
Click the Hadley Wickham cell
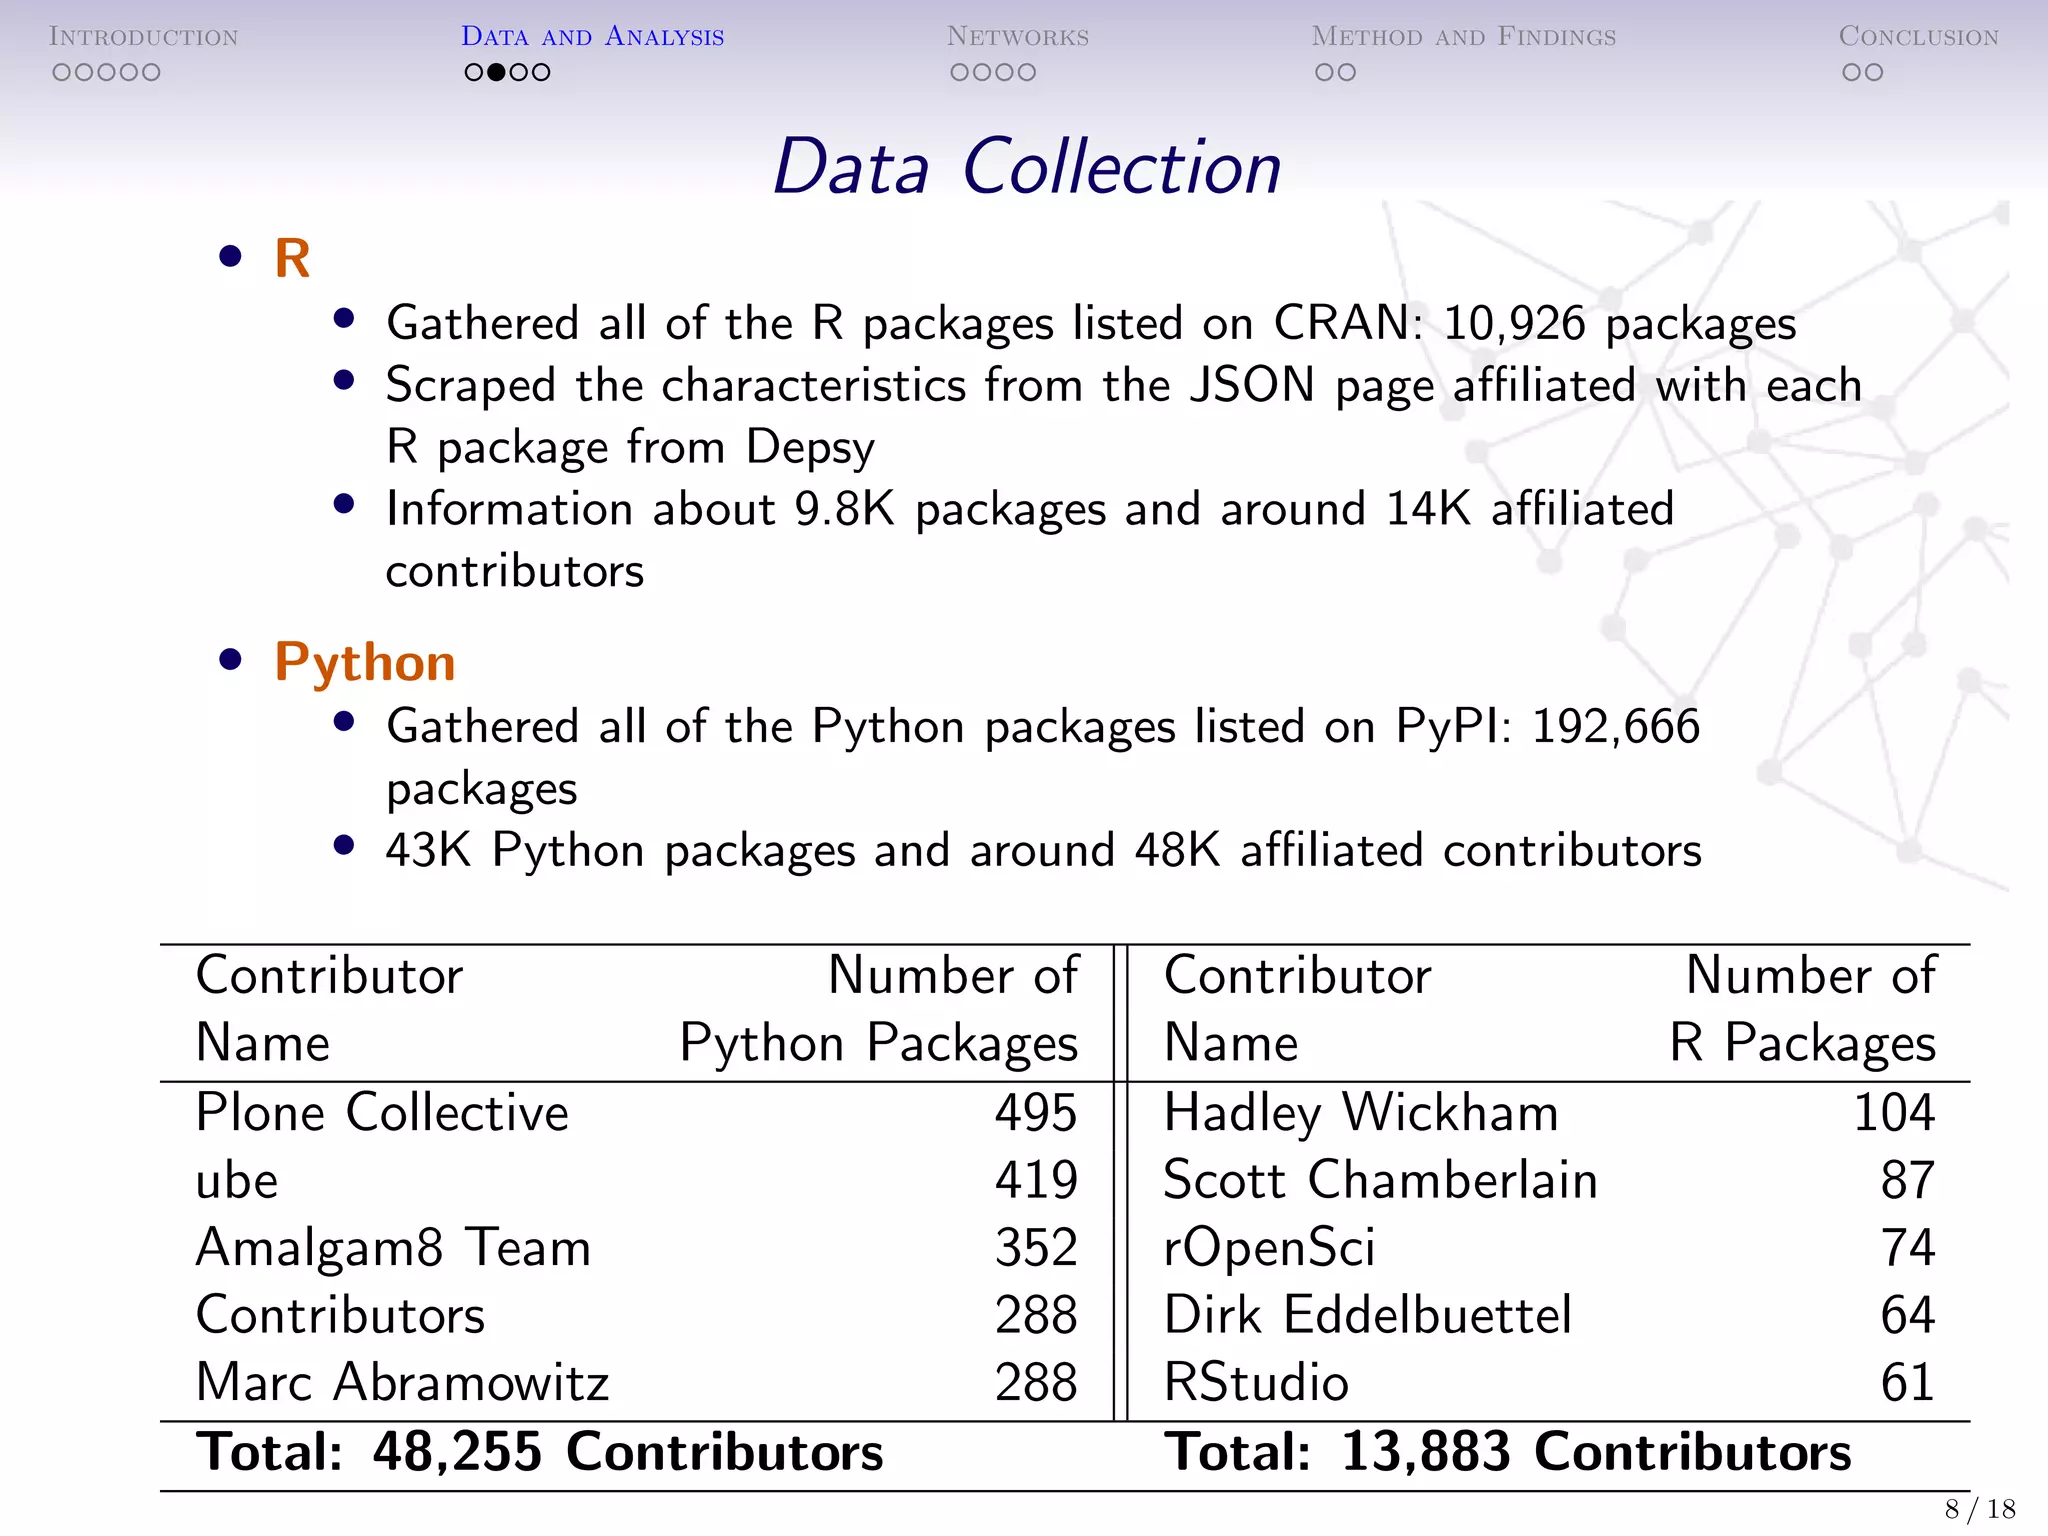[x=1361, y=1114]
